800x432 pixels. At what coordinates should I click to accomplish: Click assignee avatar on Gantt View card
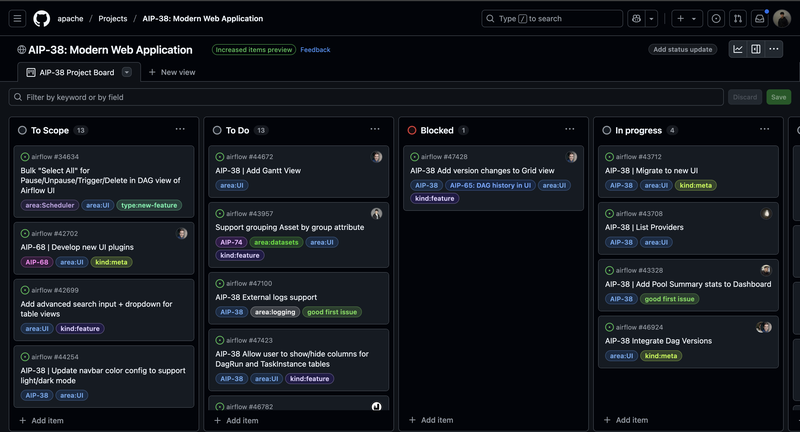pyautogui.click(x=377, y=157)
